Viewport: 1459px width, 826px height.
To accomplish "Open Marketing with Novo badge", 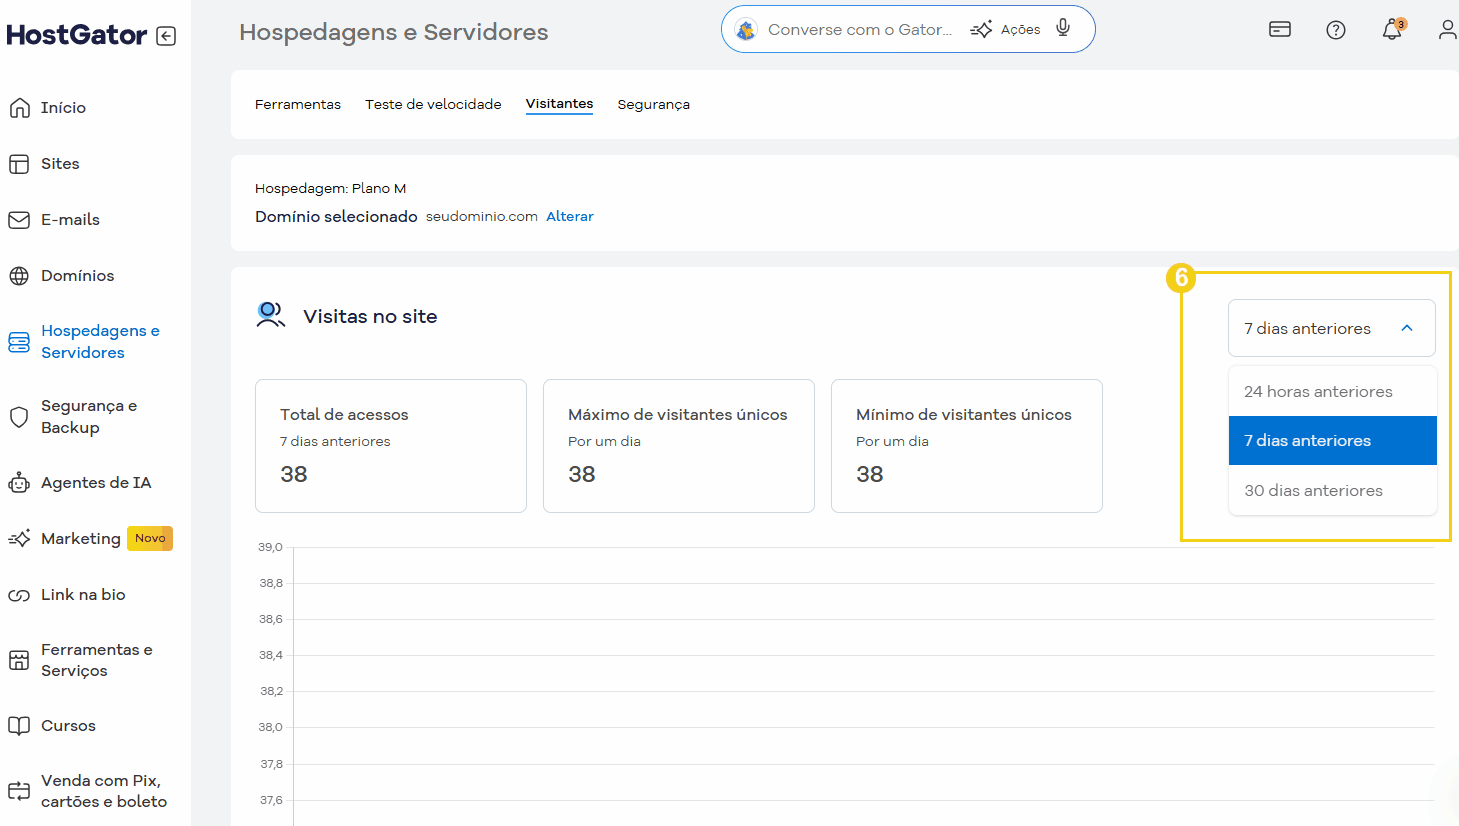I will point(79,538).
